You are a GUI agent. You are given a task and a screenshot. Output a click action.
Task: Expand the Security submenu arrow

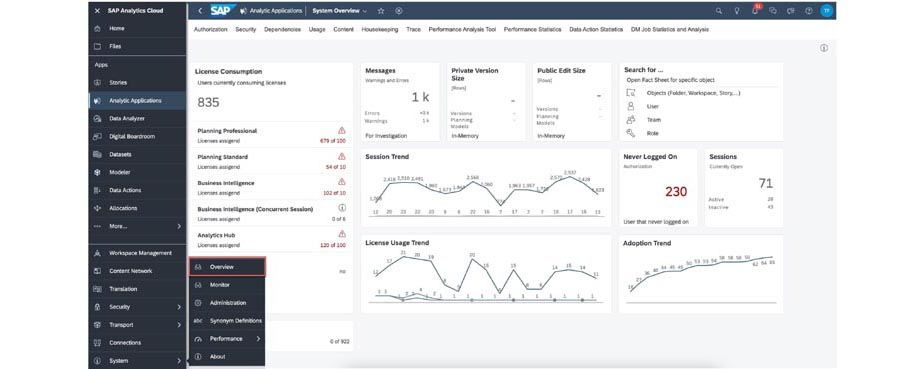(179, 307)
